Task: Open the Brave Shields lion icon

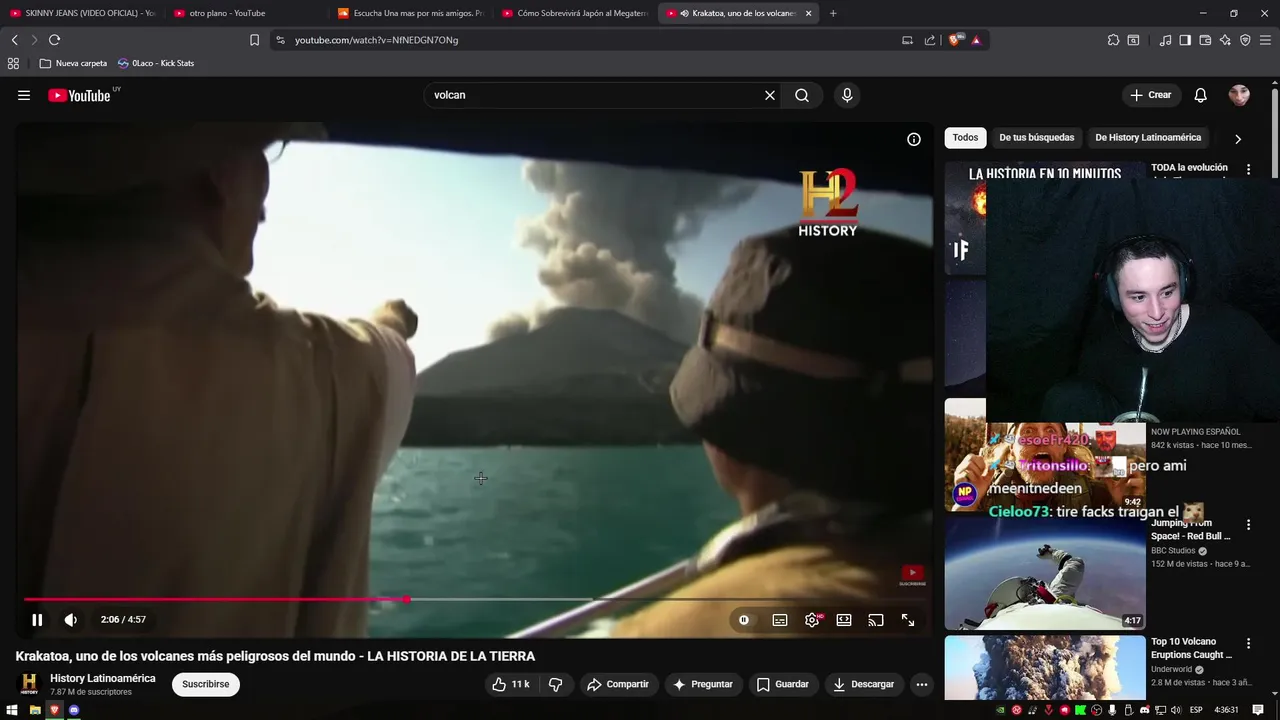Action: click(956, 40)
